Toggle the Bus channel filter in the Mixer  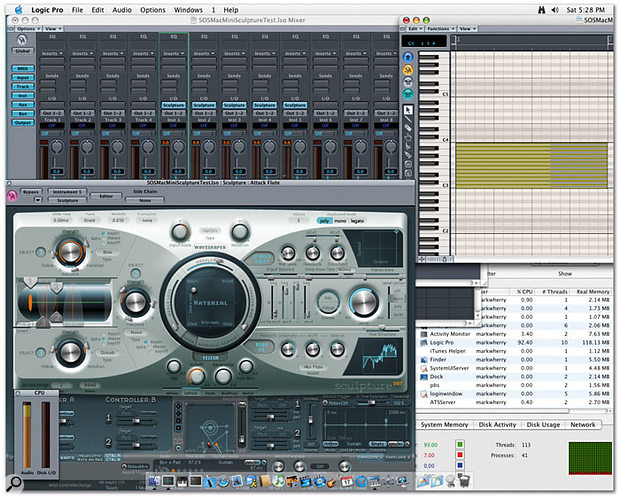coord(23,114)
